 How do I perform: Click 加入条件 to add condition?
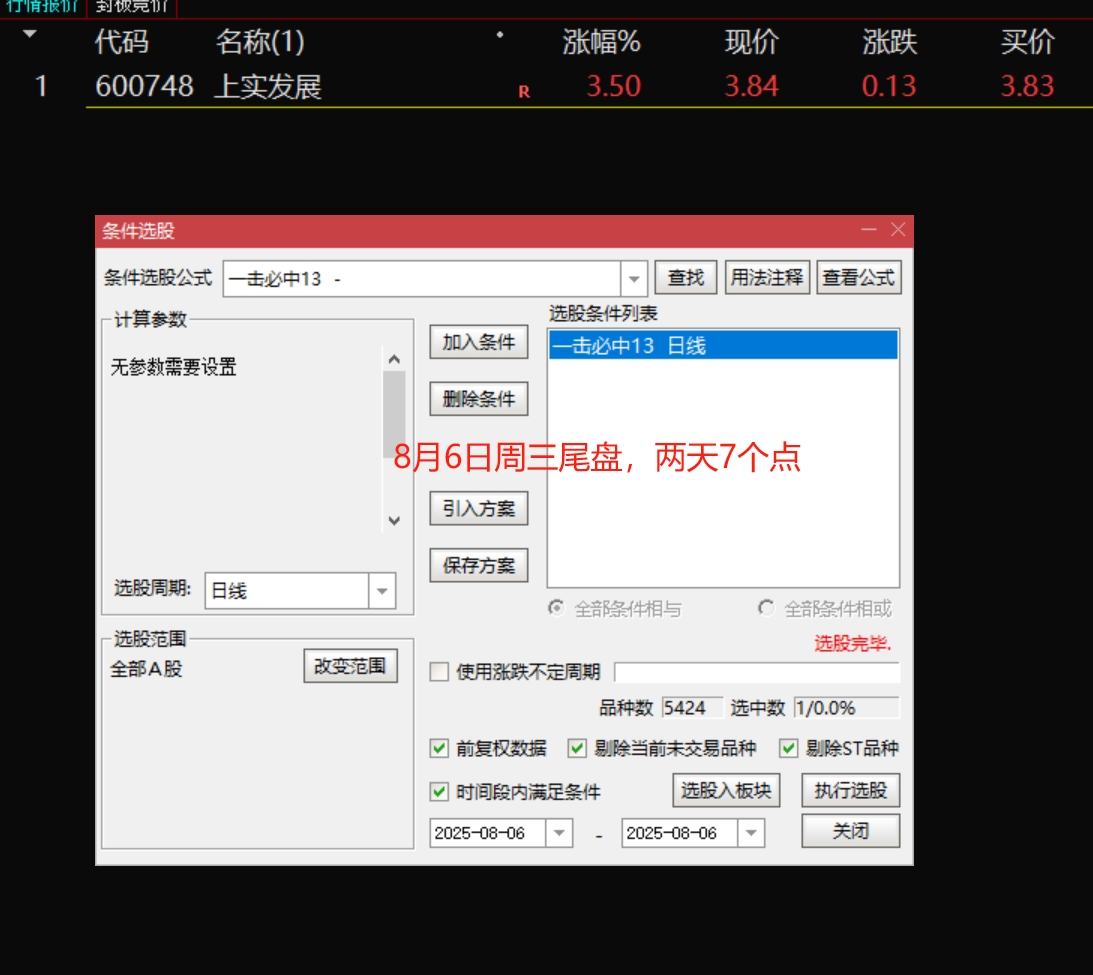pos(479,342)
